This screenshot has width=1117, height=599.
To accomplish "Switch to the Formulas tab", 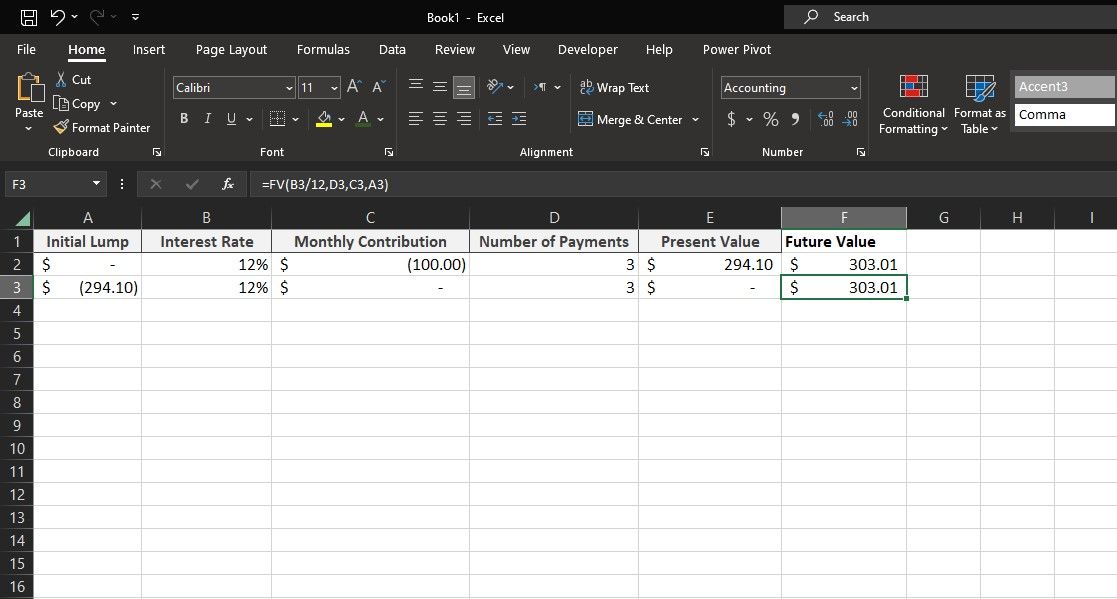I will coord(323,49).
